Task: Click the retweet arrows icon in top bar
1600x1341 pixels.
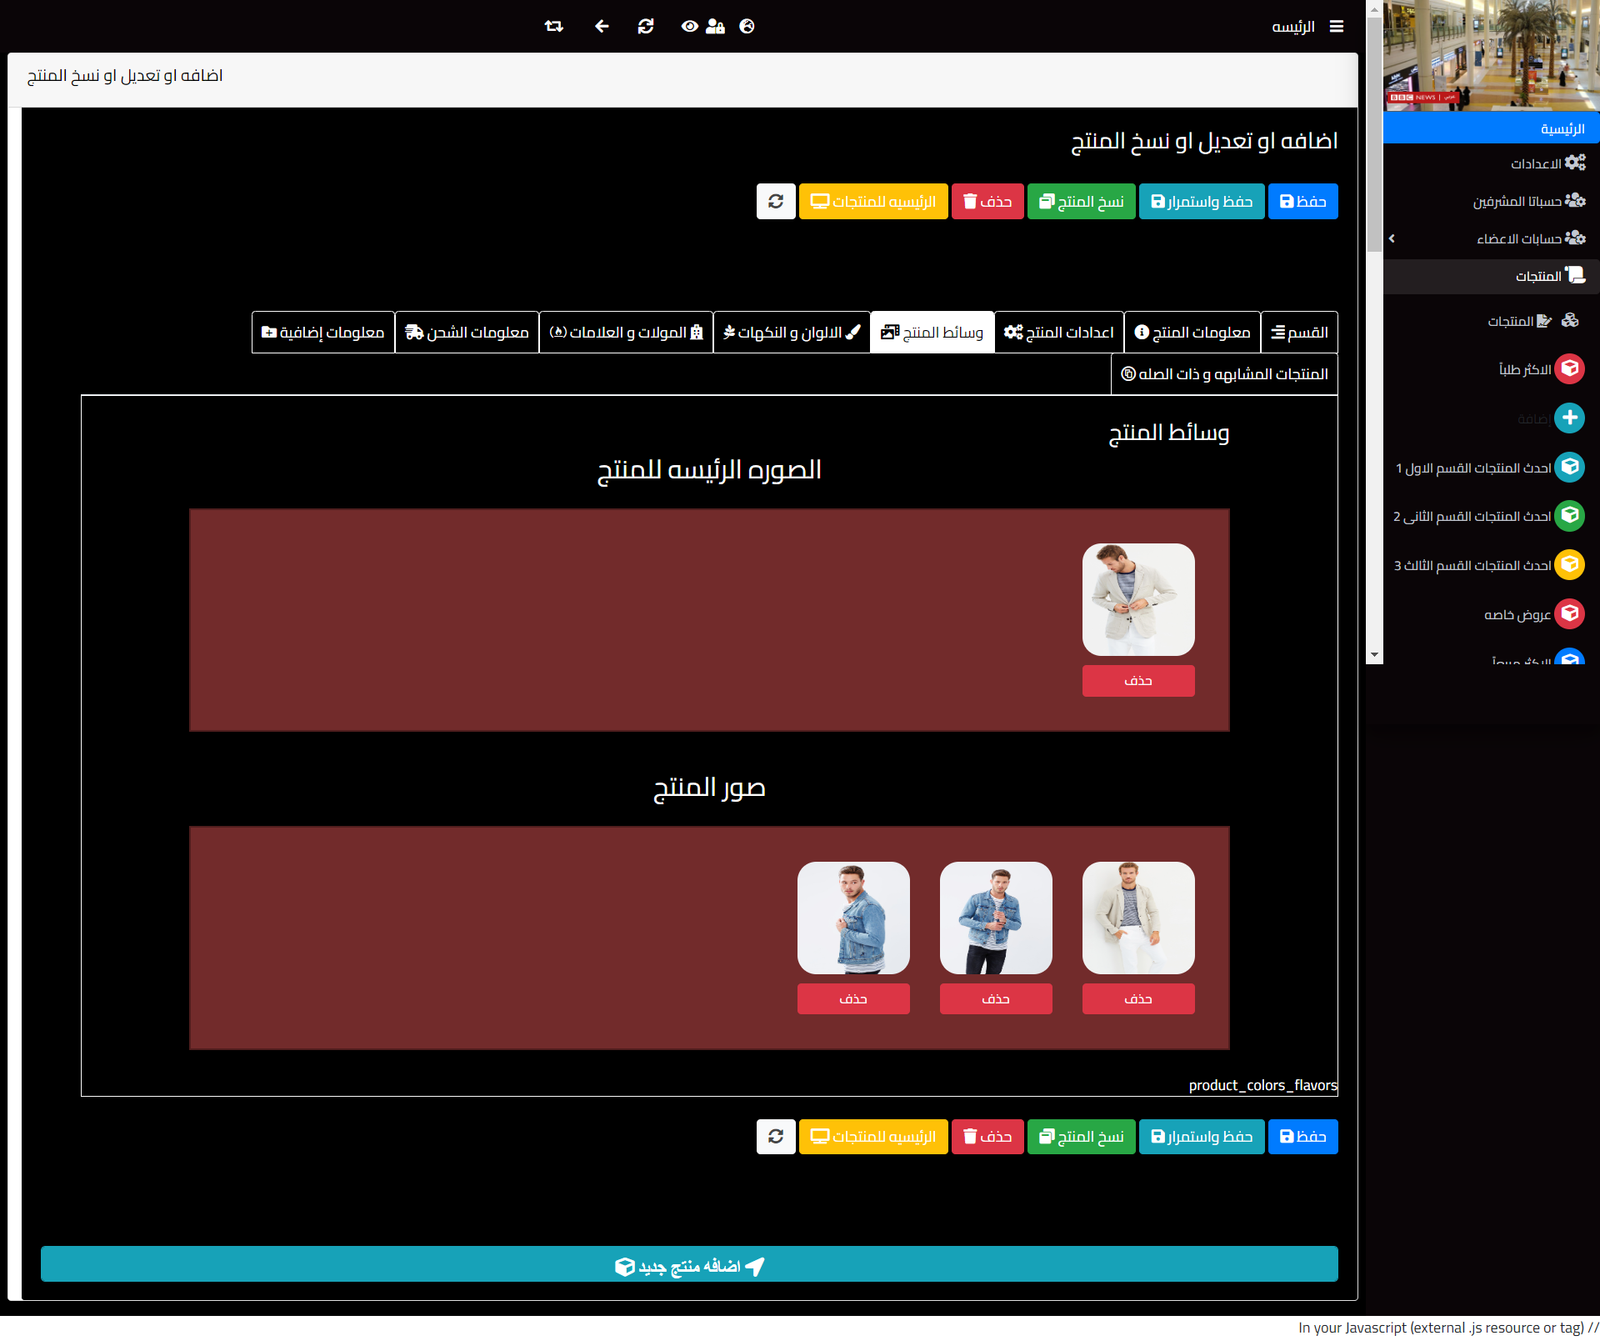Action: coord(554,27)
